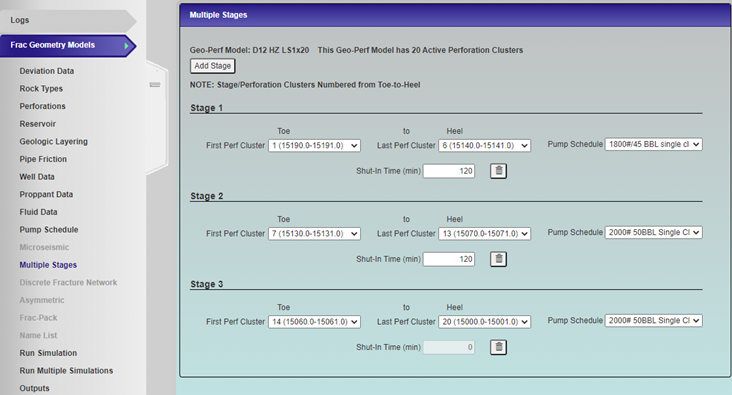Open Run Multiple Simulations
The image size is (732, 395).
pyautogui.click(x=66, y=371)
